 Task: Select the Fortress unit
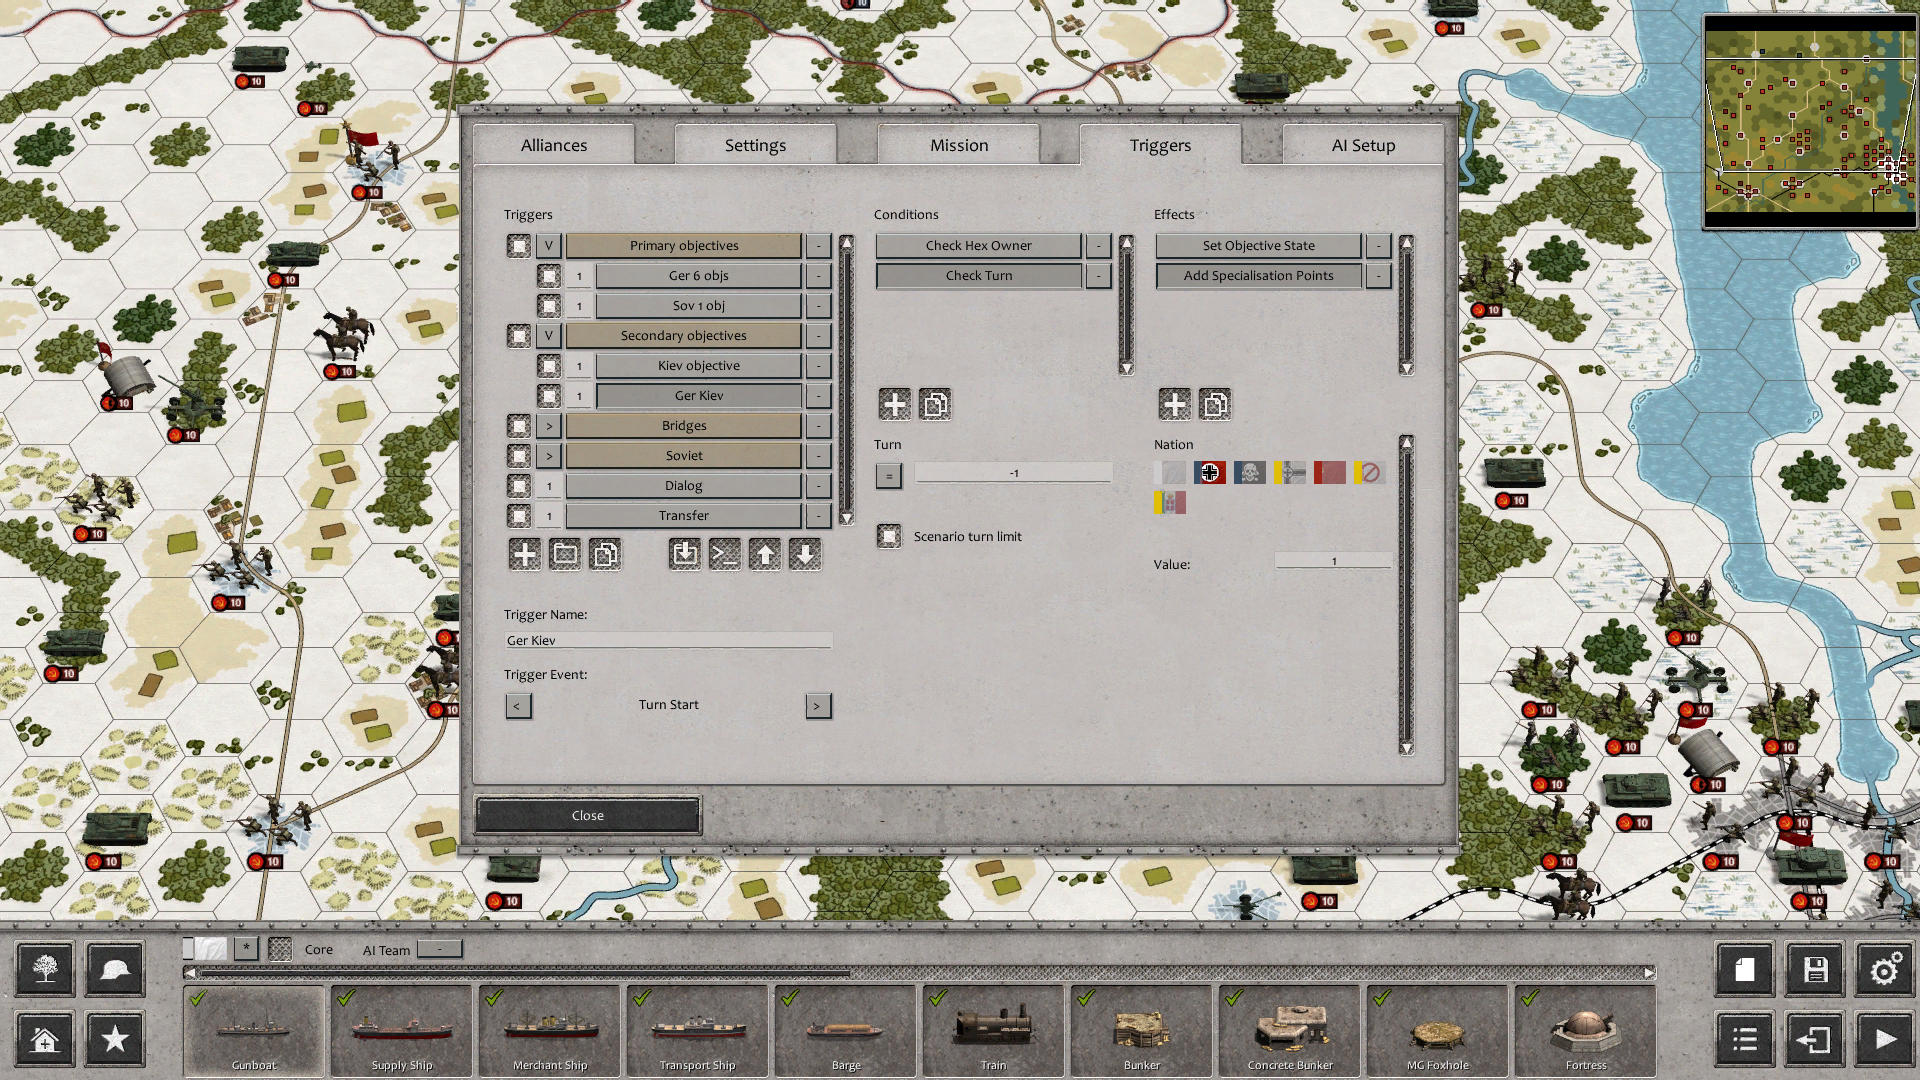click(1586, 1030)
